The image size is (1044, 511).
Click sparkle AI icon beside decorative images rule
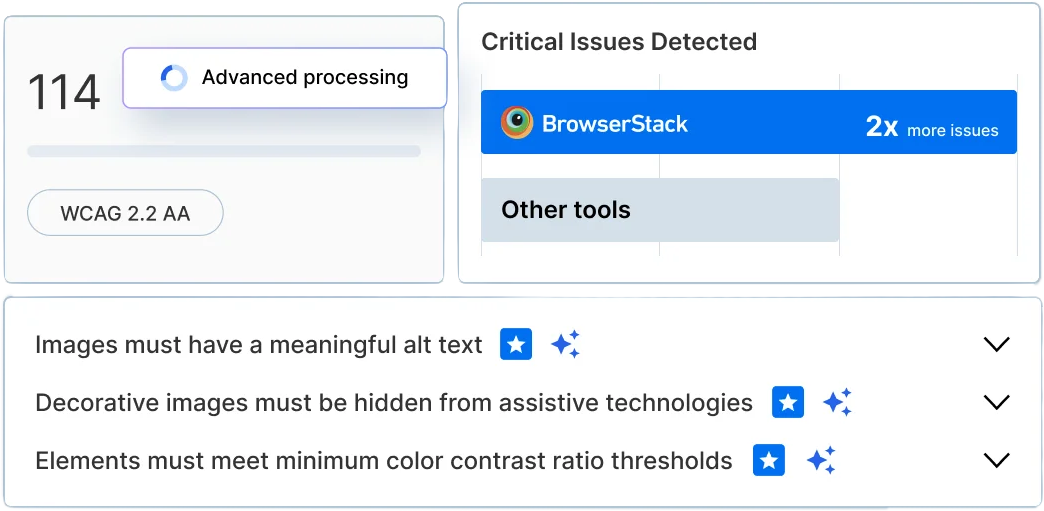pos(837,403)
